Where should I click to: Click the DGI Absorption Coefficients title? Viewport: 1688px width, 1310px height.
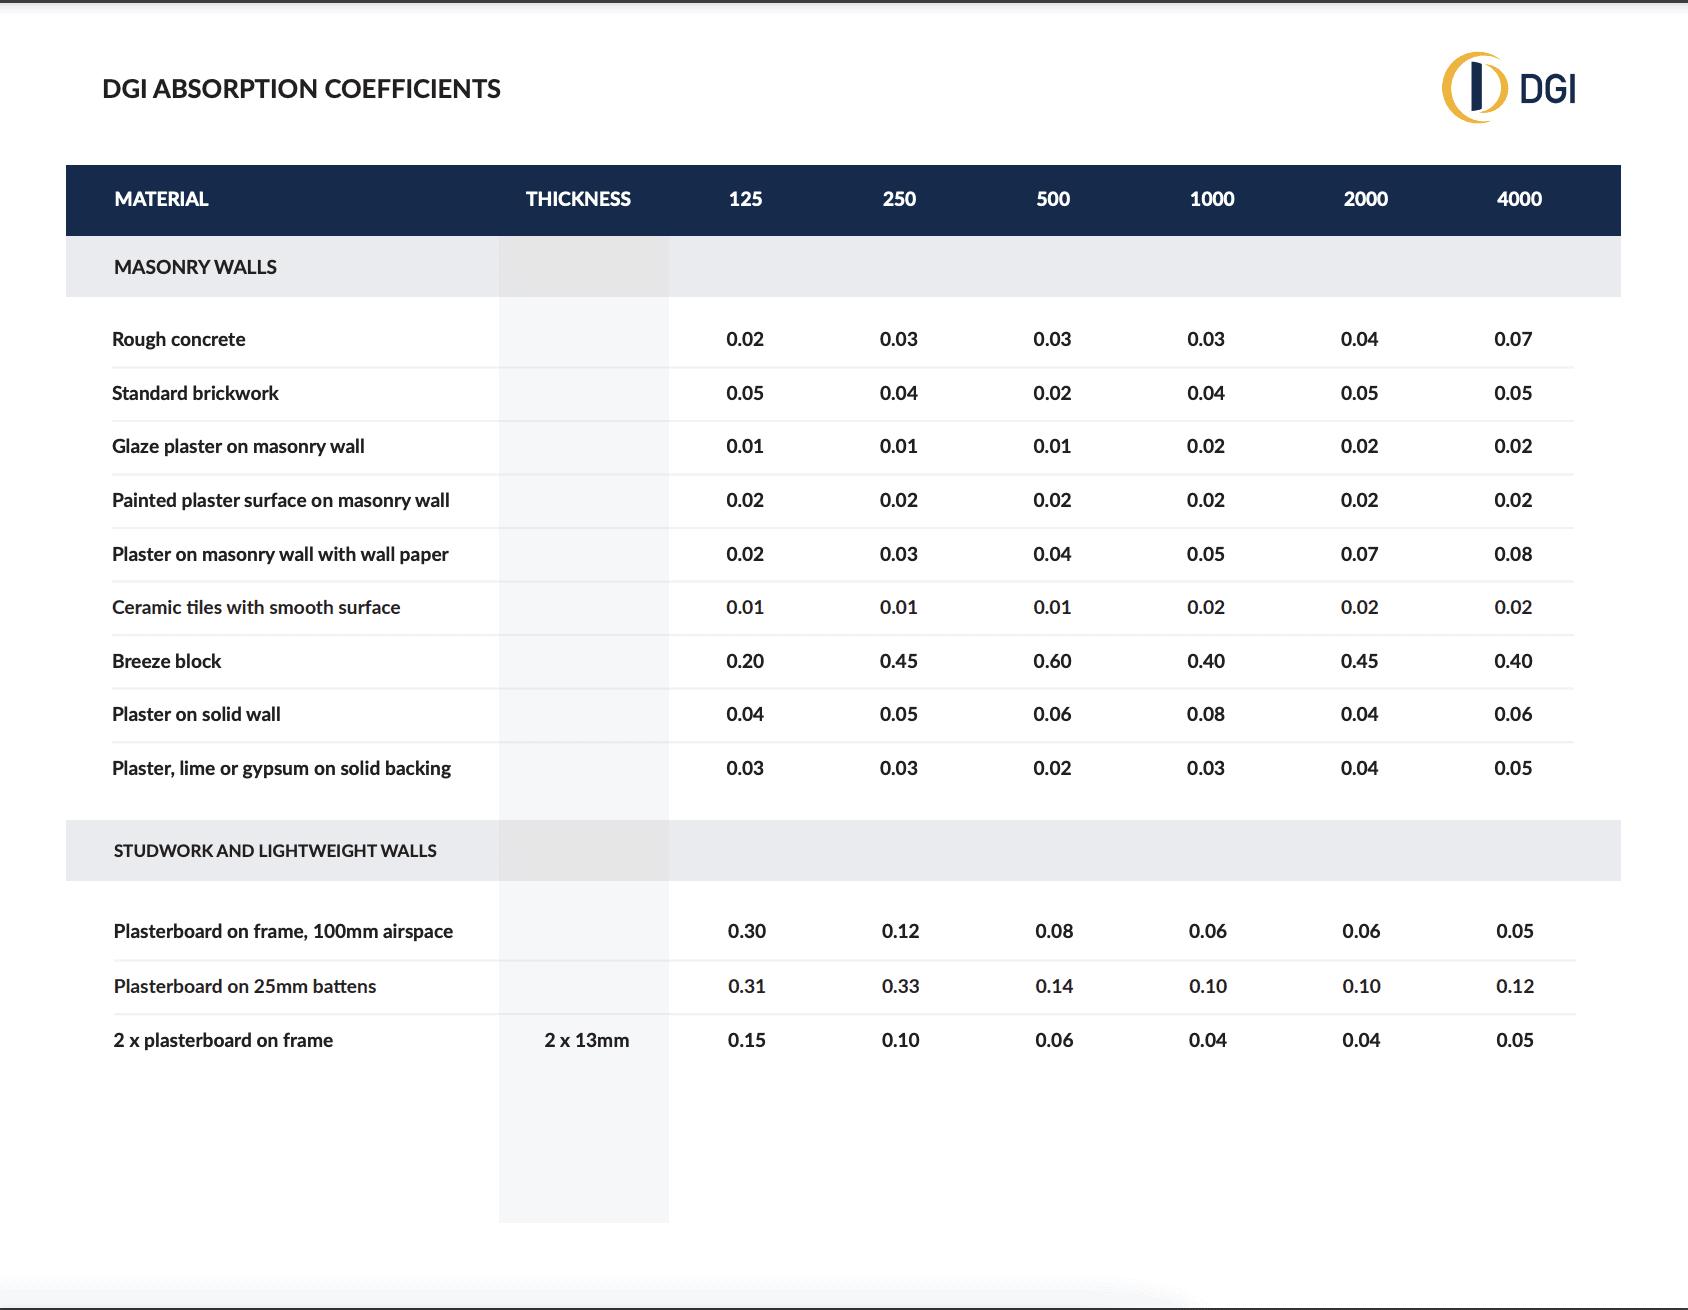tap(301, 89)
